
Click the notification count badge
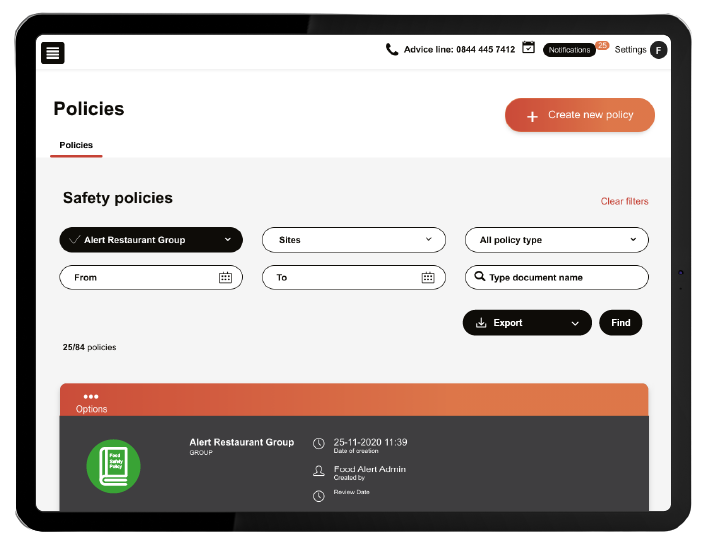[x=602, y=45]
